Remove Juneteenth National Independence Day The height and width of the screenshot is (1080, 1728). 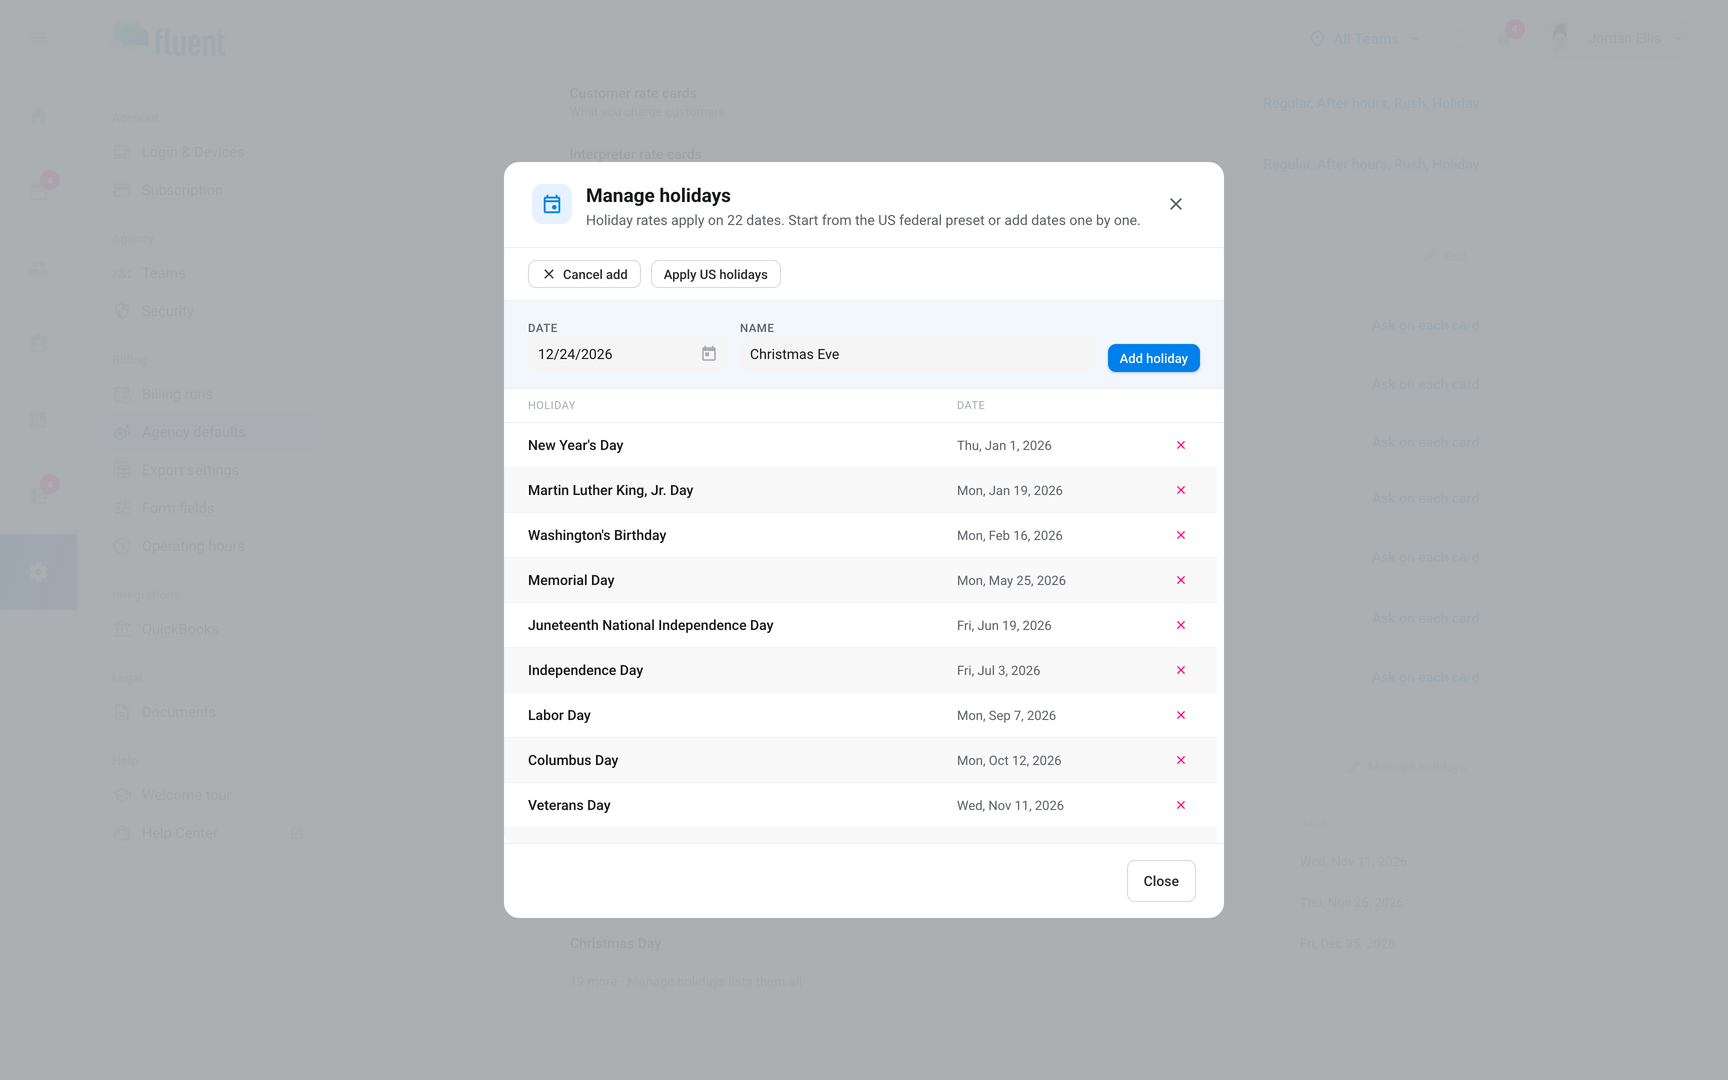(1181, 625)
